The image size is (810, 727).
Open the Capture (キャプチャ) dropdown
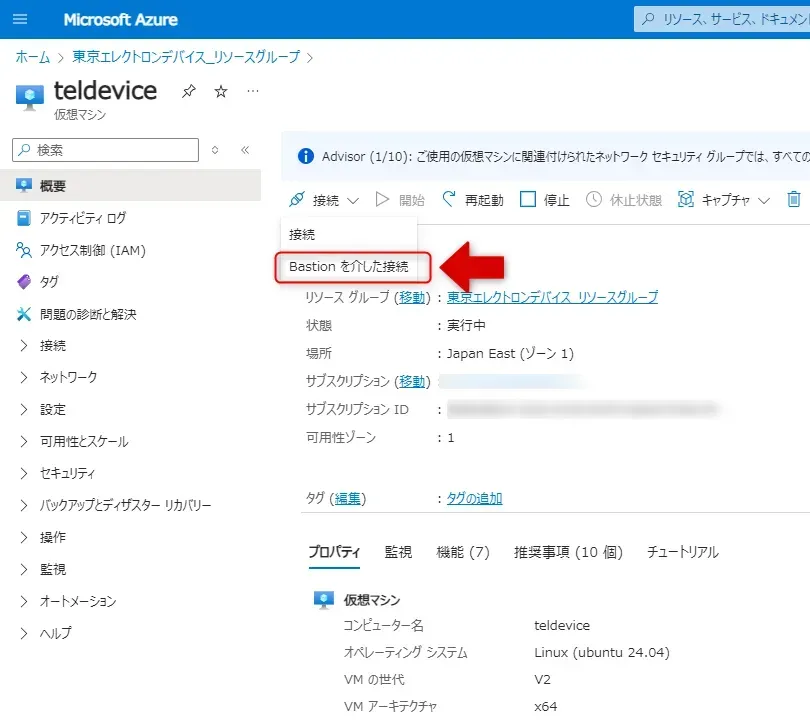[724, 200]
